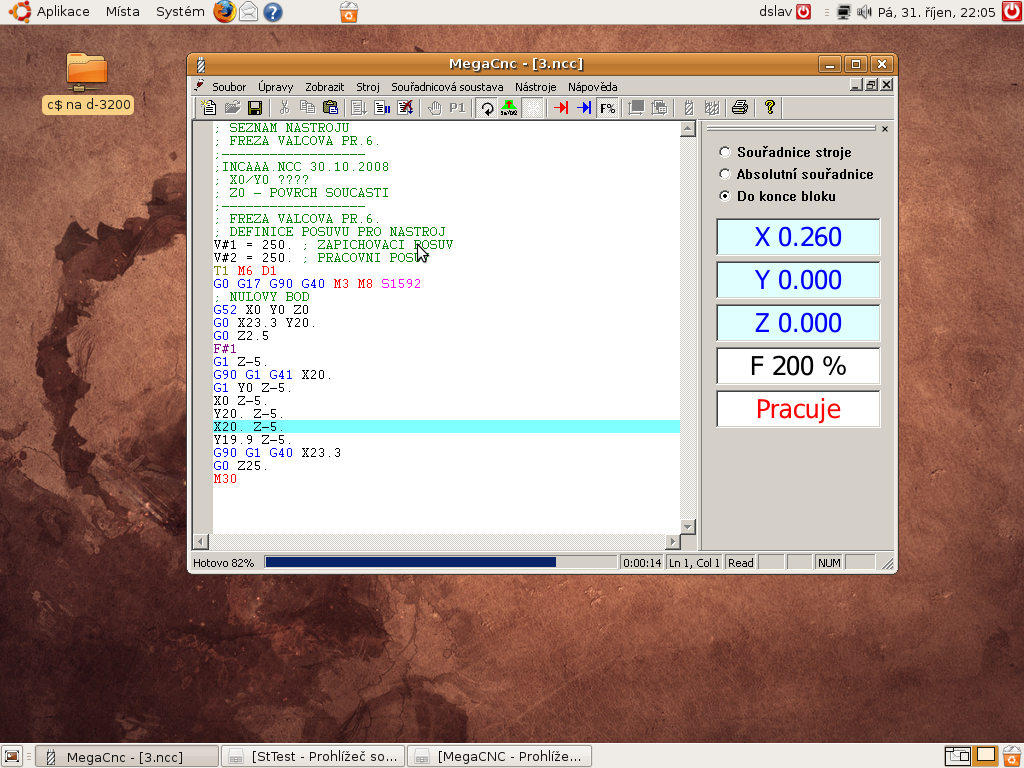The width and height of the screenshot is (1024, 768).
Task: Click the scroll down arrow of code editor
Action: tap(687, 526)
